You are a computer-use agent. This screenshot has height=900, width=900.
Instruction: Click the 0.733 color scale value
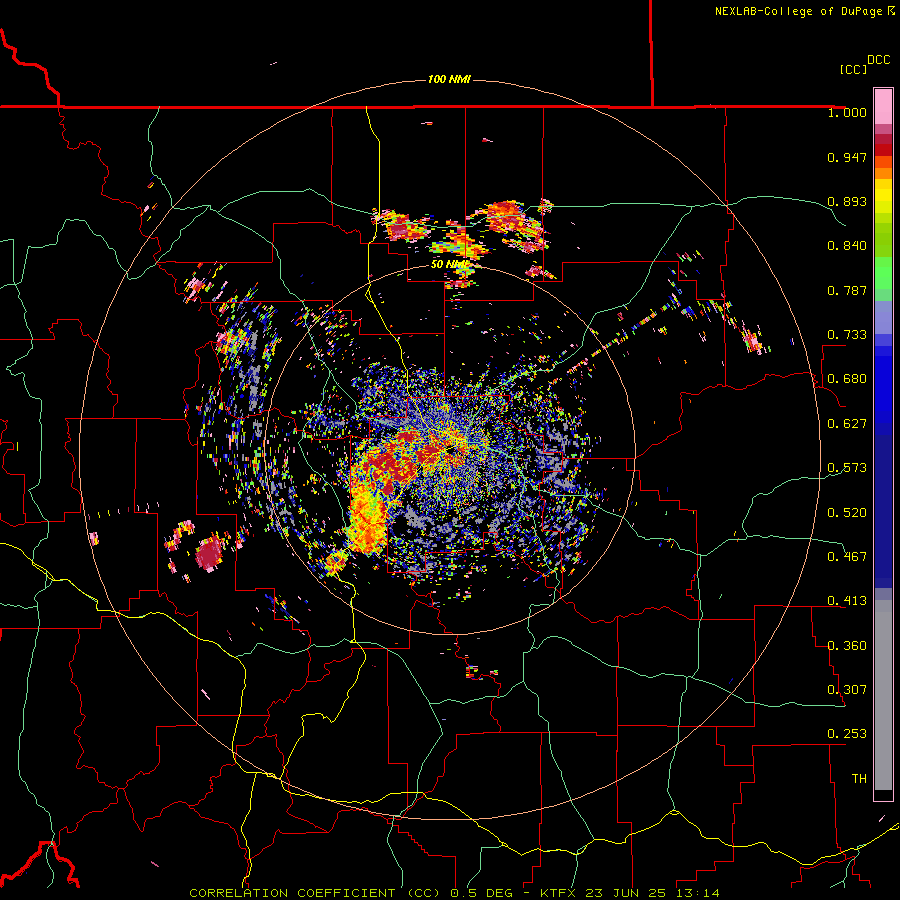pyautogui.click(x=847, y=335)
